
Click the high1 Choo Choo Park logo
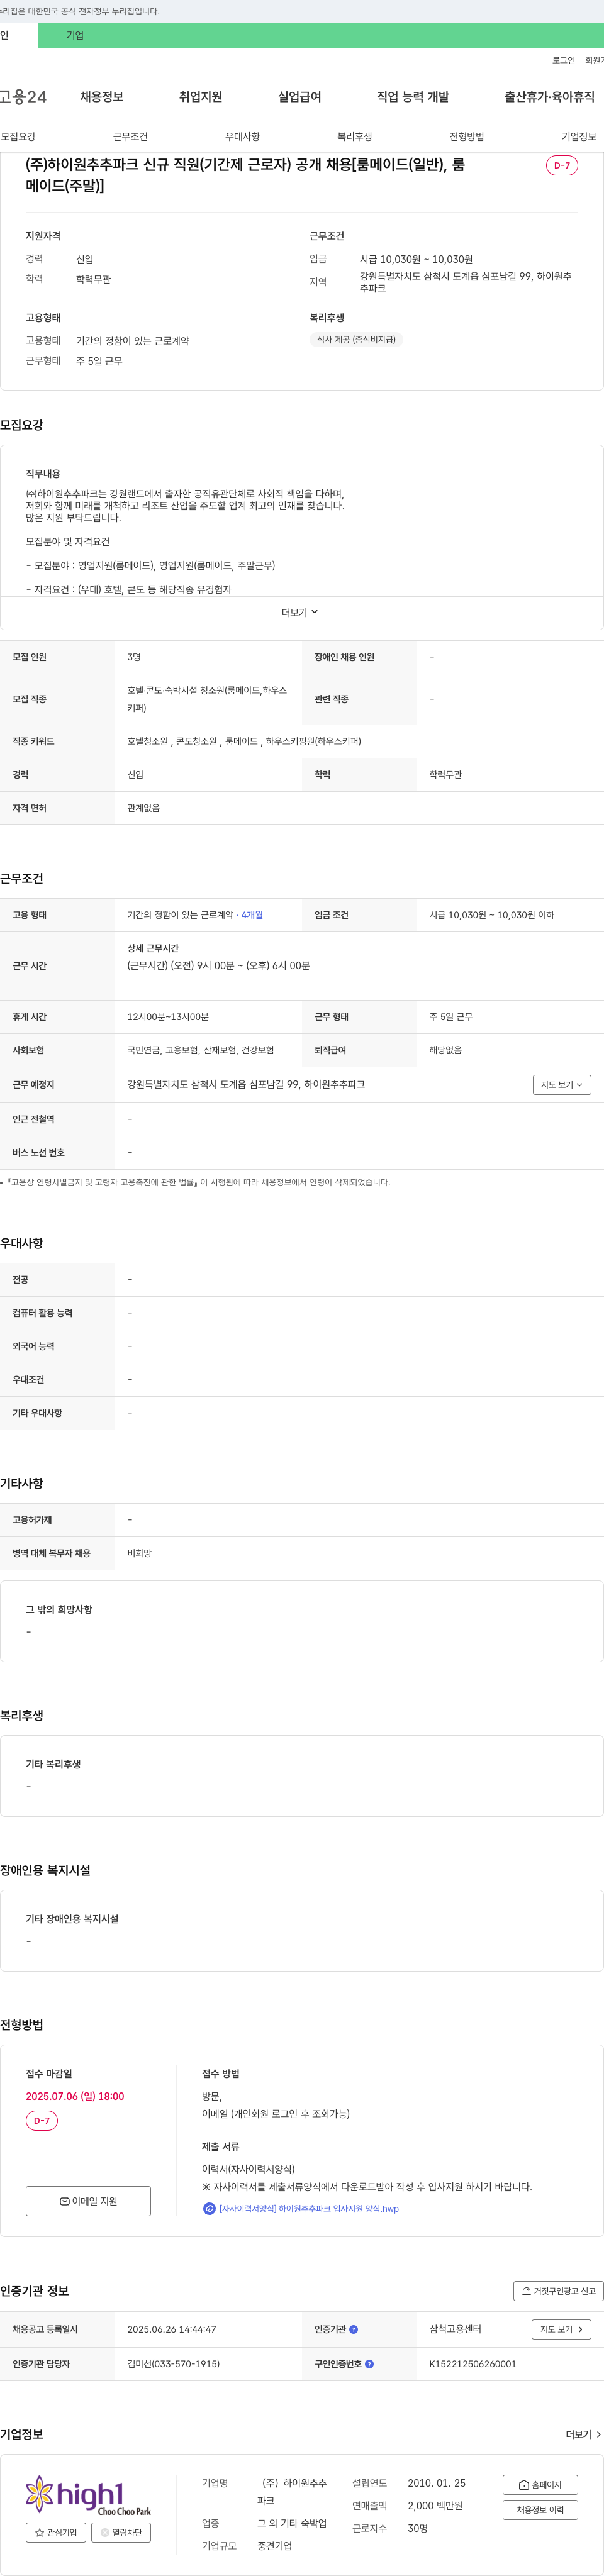(88, 2495)
